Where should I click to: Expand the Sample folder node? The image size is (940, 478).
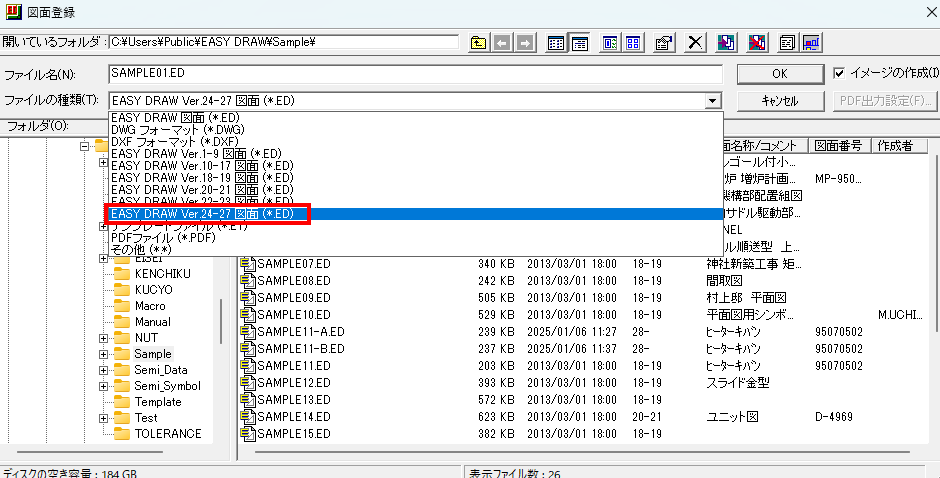pyautogui.click(x=104, y=354)
